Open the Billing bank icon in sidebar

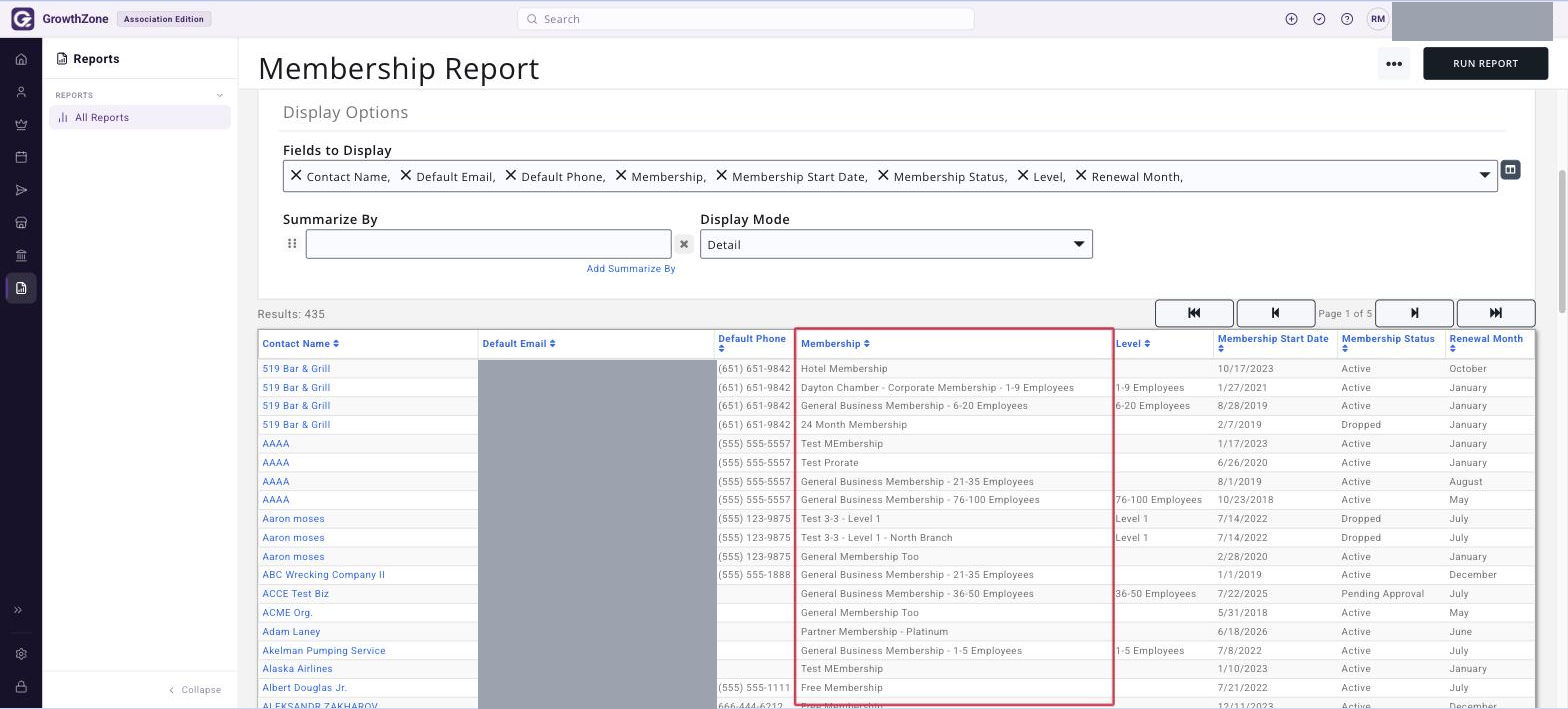click(21, 255)
